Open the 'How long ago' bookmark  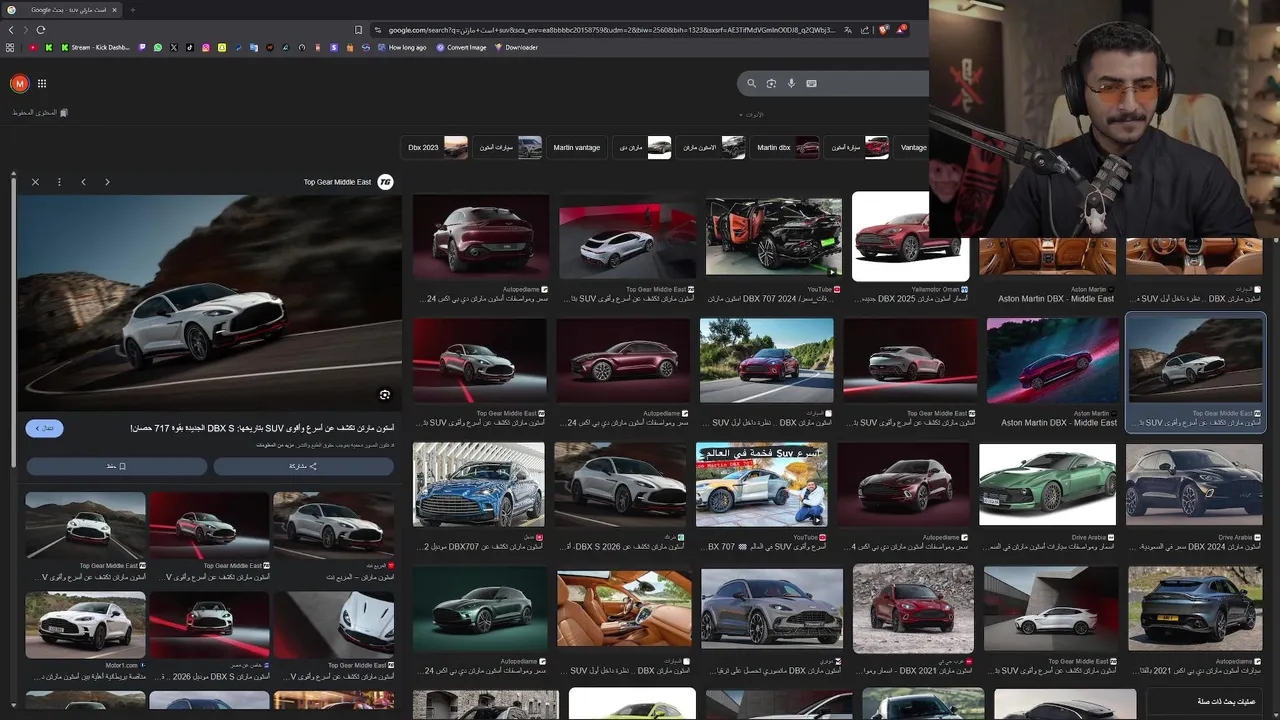pyautogui.click(x=402, y=47)
